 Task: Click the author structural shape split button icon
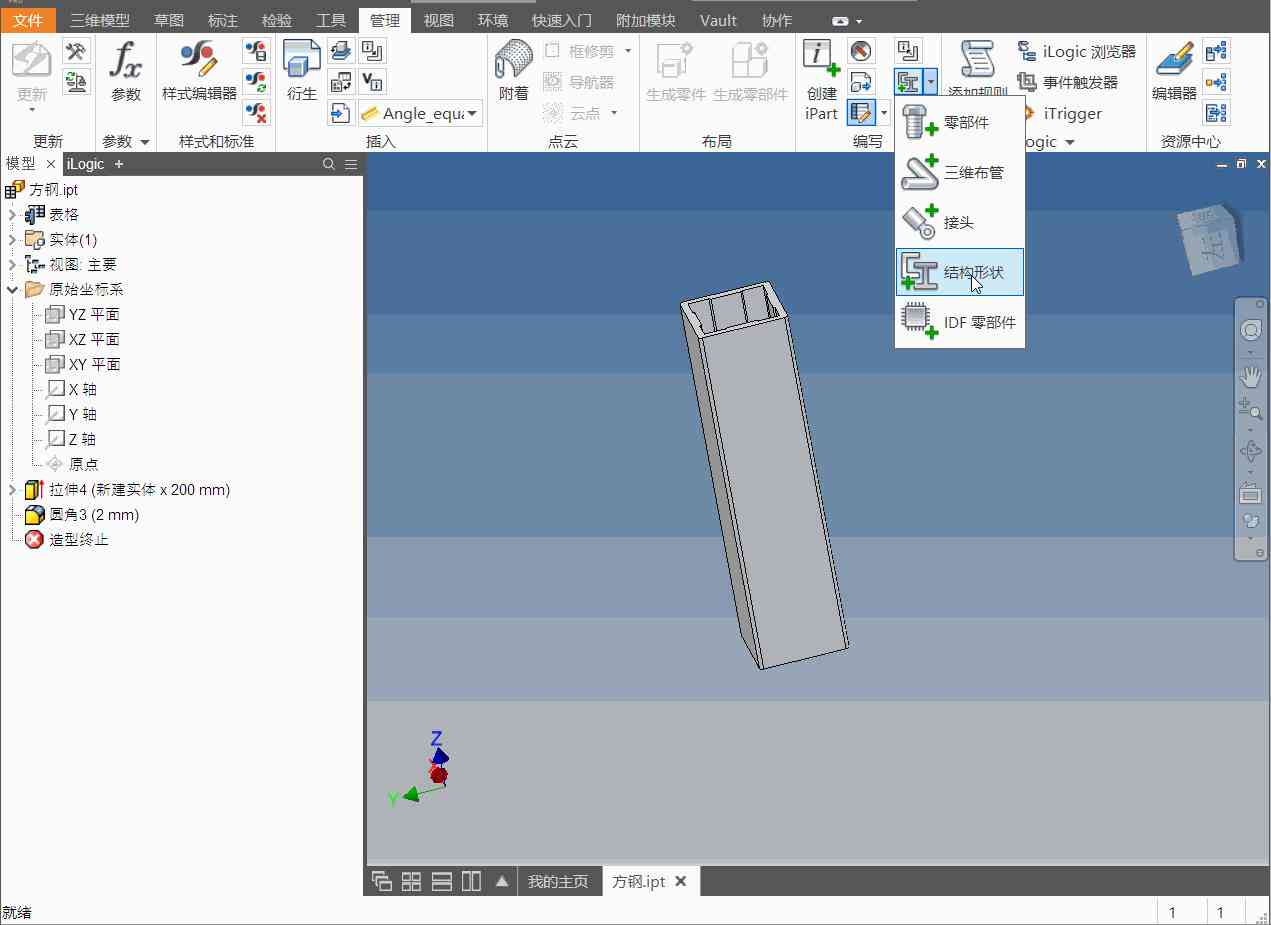point(908,82)
